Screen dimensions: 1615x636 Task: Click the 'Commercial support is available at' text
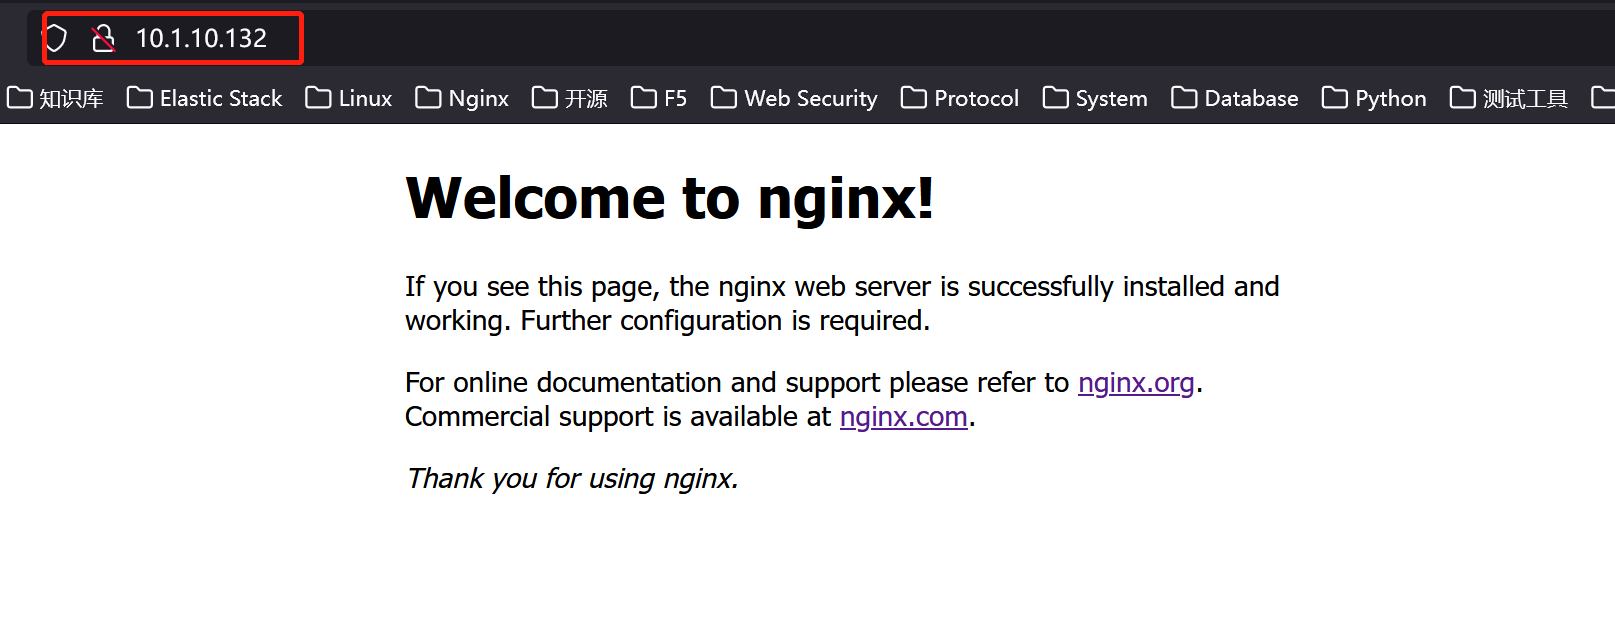[x=618, y=417]
